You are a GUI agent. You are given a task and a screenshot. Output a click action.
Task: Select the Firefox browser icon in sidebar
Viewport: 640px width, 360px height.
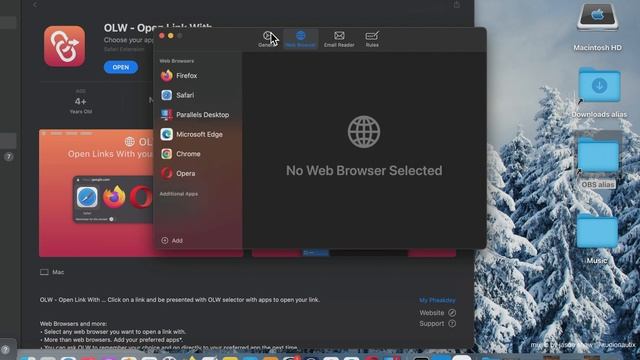pyautogui.click(x=167, y=76)
